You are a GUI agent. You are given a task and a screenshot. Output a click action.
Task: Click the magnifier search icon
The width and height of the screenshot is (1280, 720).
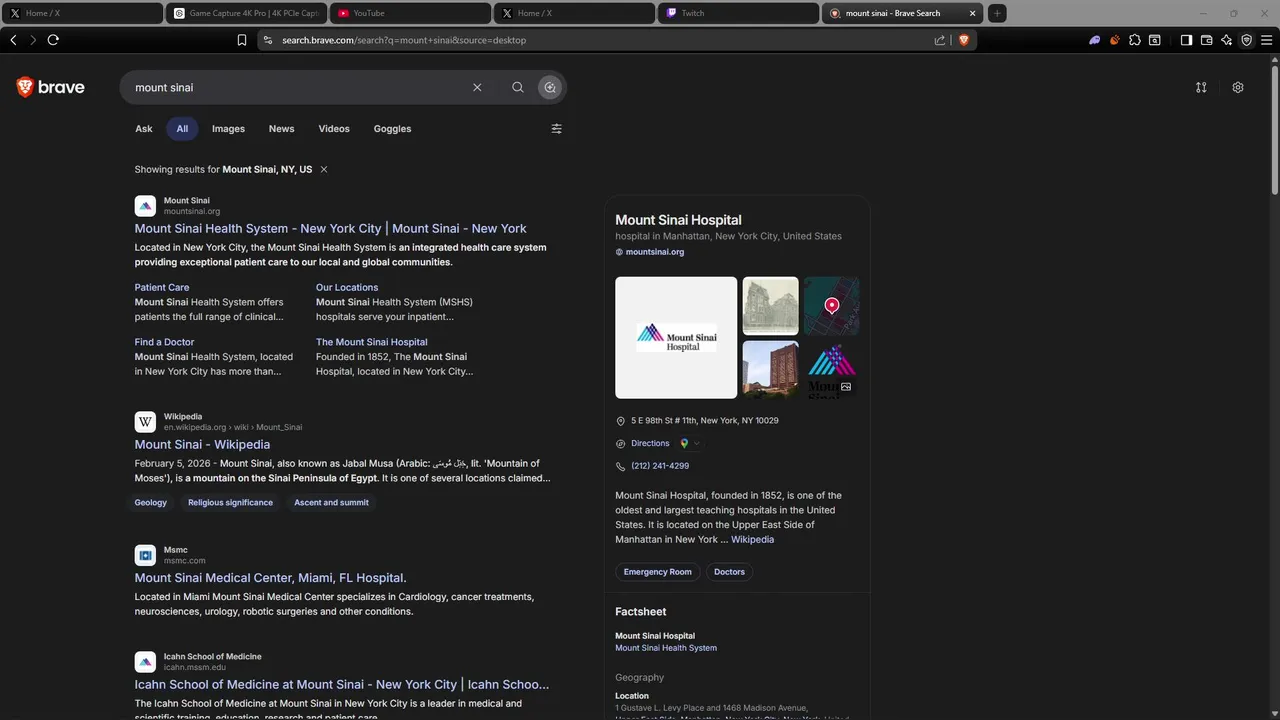click(518, 87)
